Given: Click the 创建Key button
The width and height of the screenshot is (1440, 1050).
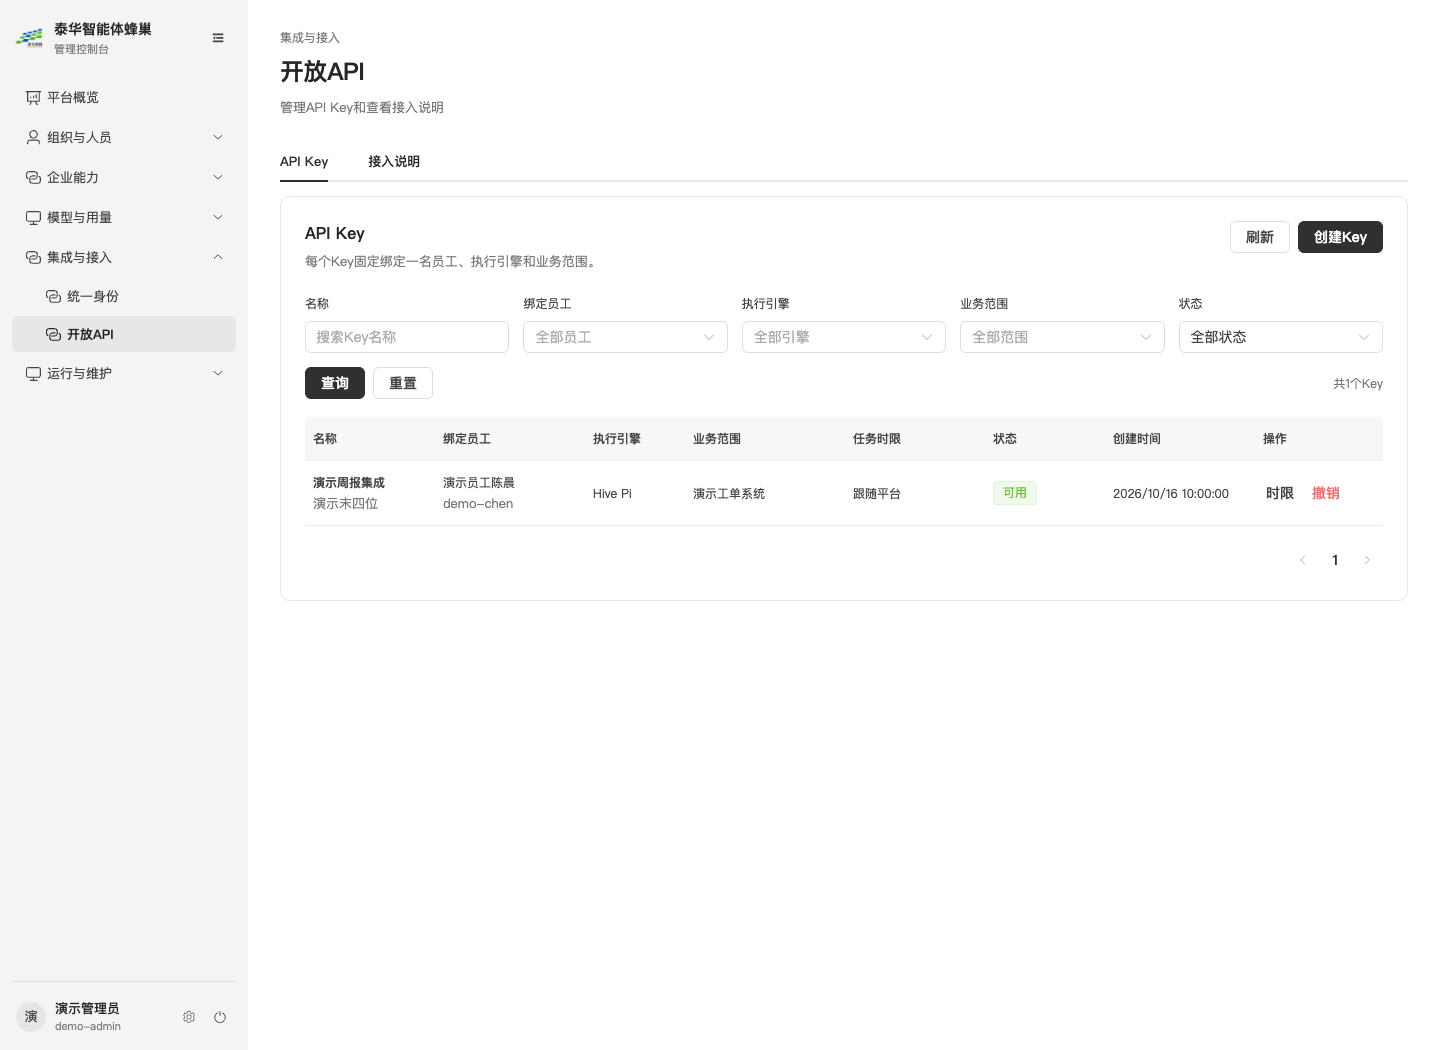Looking at the screenshot, I should coord(1340,237).
